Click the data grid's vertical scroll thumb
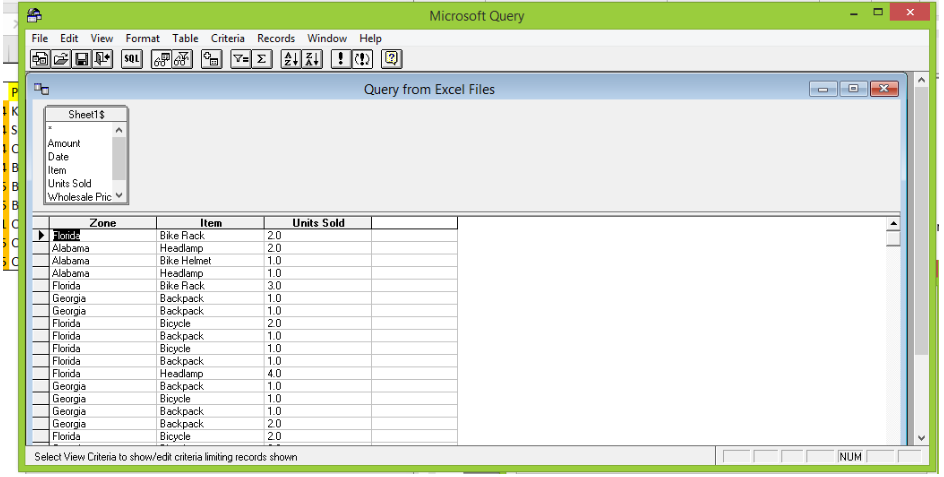 point(893,238)
